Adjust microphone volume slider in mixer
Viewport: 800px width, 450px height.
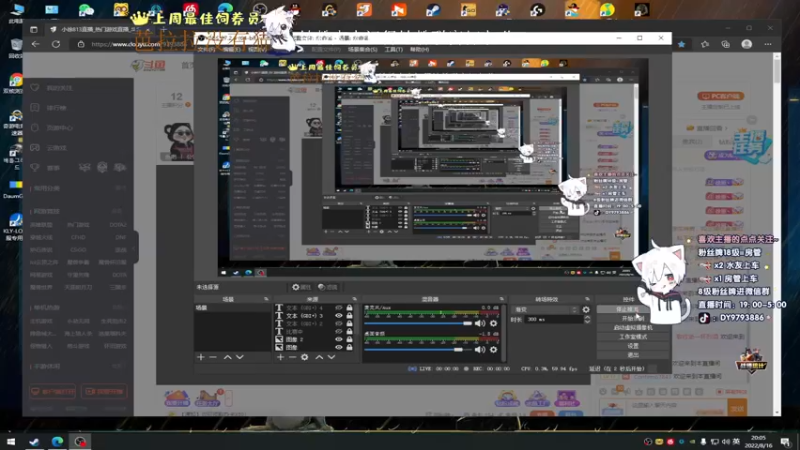click(418, 323)
